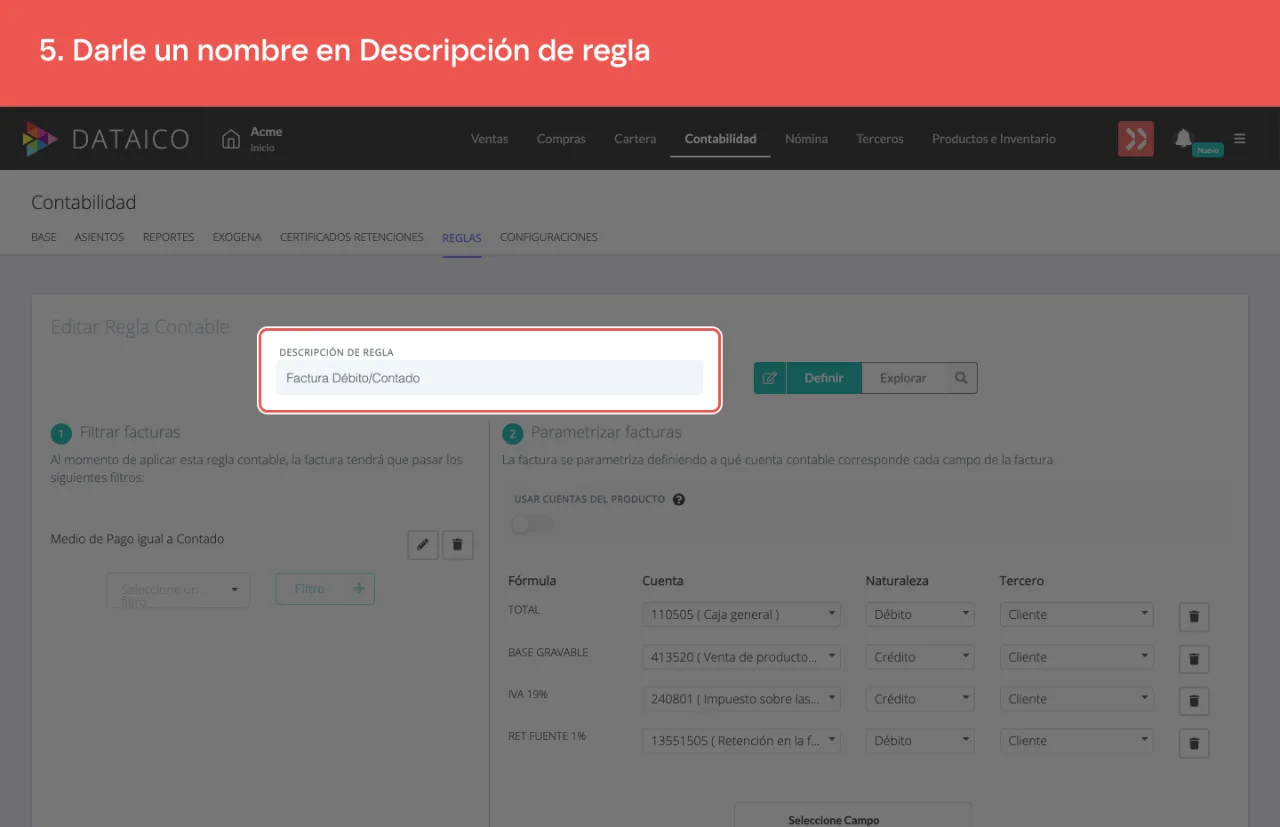Toggle Usar Cuentas del Producto switch
Image resolution: width=1280 pixels, height=827 pixels.
tap(531, 524)
